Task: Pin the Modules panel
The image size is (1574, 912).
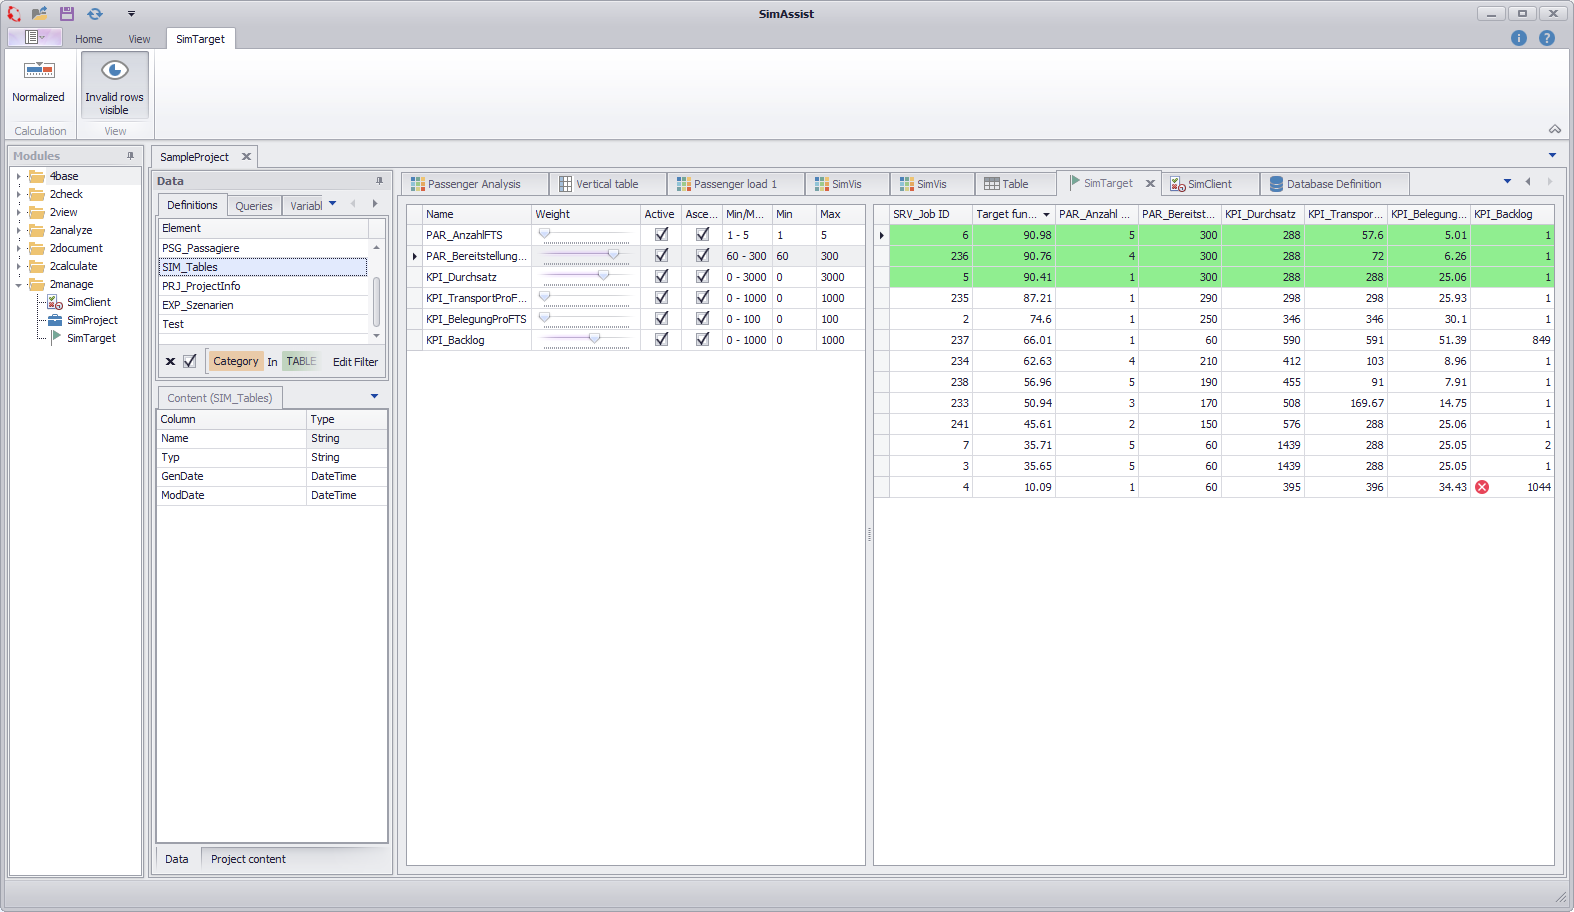Action: click(x=130, y=156)
